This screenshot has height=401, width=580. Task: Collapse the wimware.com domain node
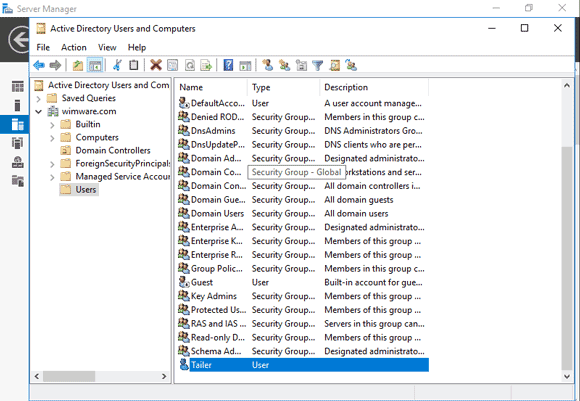(x=38, y=112)
